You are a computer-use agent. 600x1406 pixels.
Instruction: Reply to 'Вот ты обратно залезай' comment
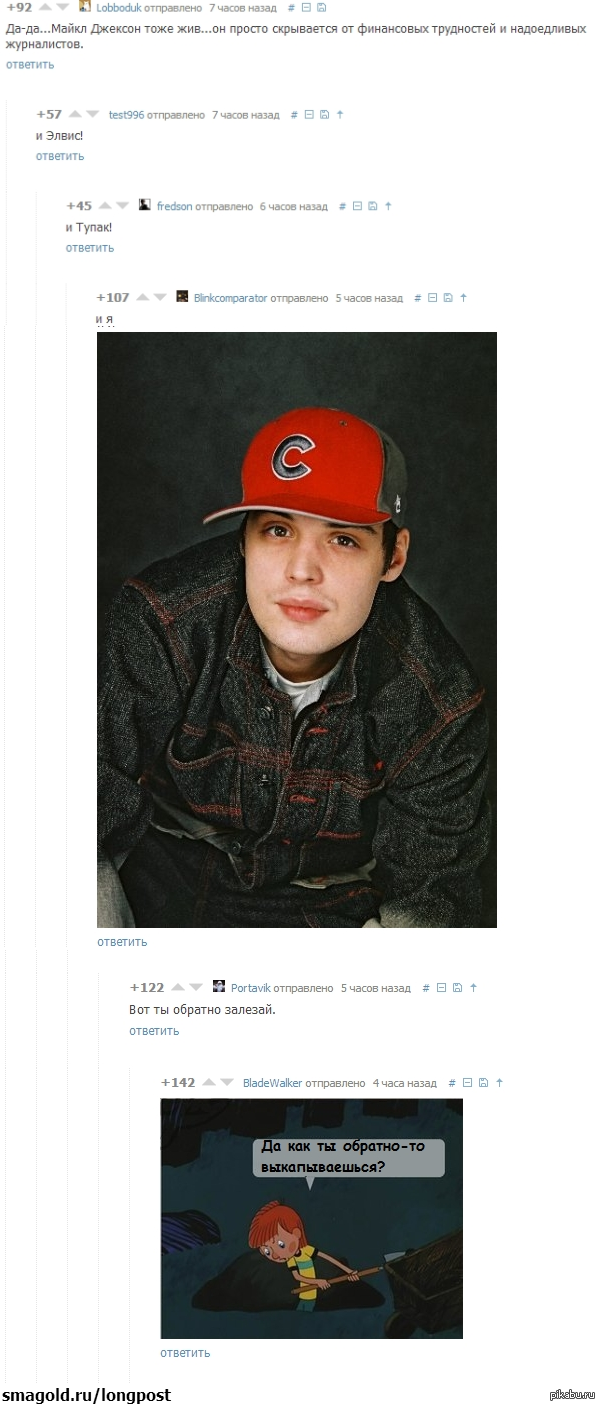154,1031
